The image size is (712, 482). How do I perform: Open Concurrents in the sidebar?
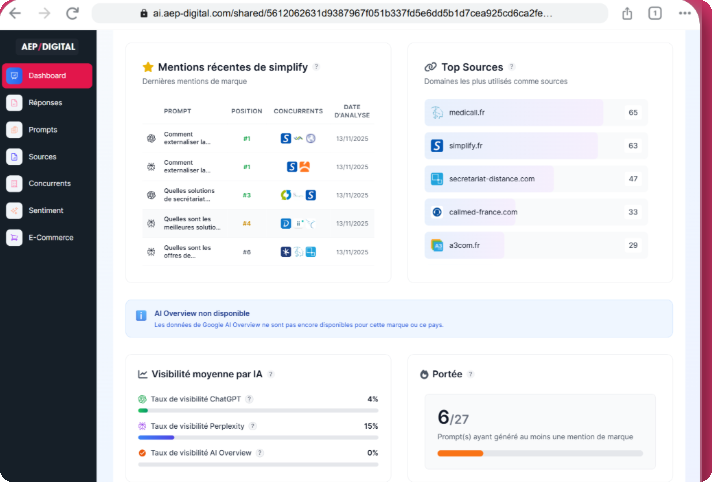[47, 184]
